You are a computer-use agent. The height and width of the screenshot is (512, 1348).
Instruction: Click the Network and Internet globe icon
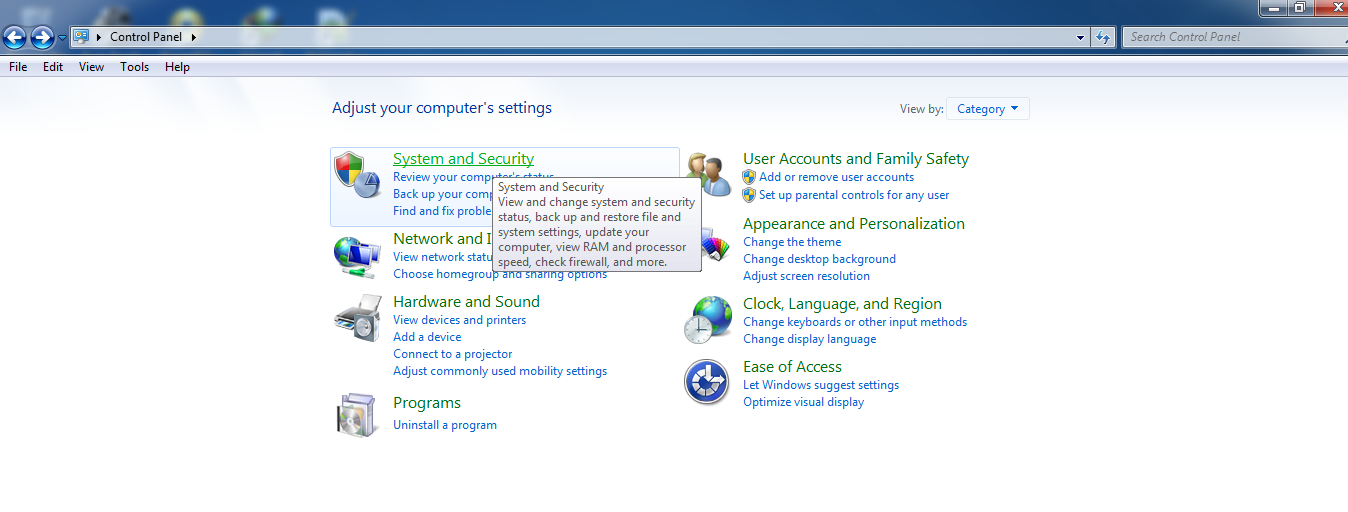357,257
